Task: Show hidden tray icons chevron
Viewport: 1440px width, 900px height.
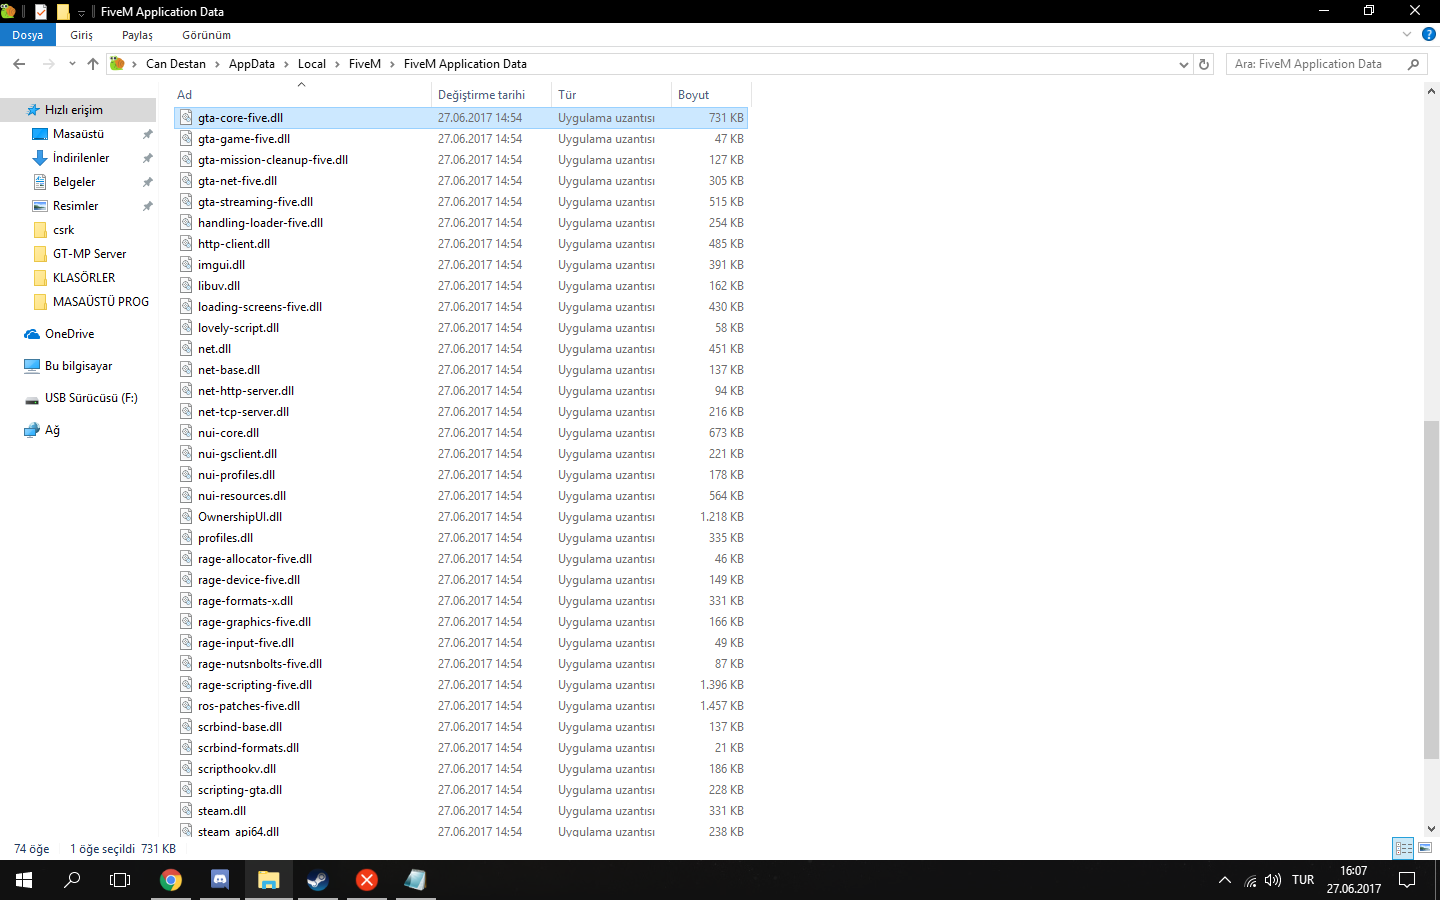Action: [x=1224, y=880]
